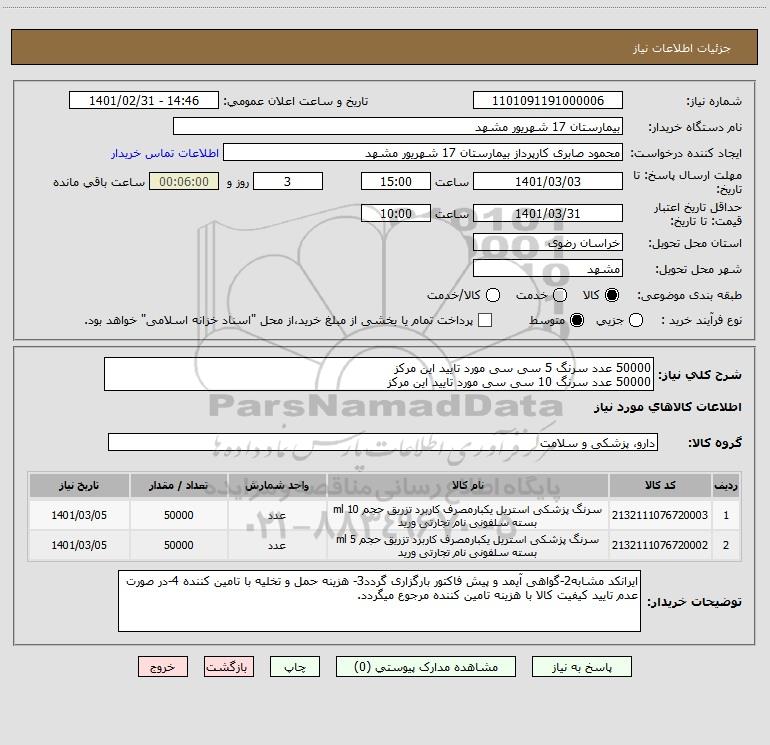Click product code 2132111076720002
770x745 pixels.
(660, 545)
